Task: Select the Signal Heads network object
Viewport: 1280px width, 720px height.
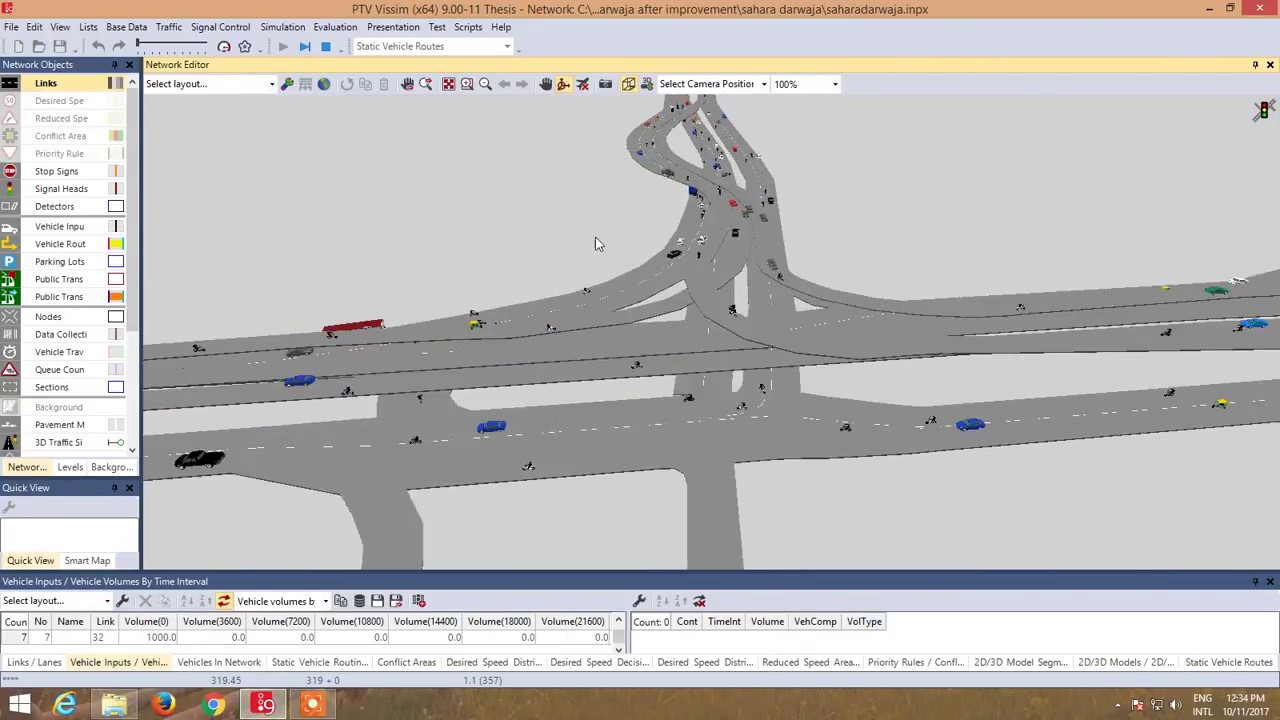Action: click(x=61, y=189)
